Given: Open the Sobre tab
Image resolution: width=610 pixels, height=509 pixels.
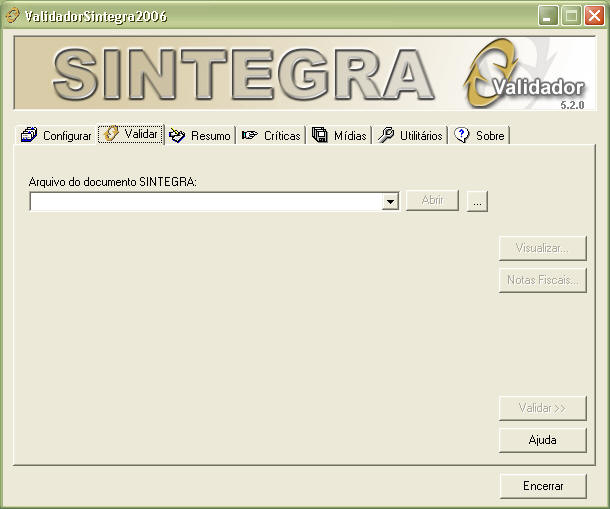Looking at the screenshot, I should click(480, 135).
